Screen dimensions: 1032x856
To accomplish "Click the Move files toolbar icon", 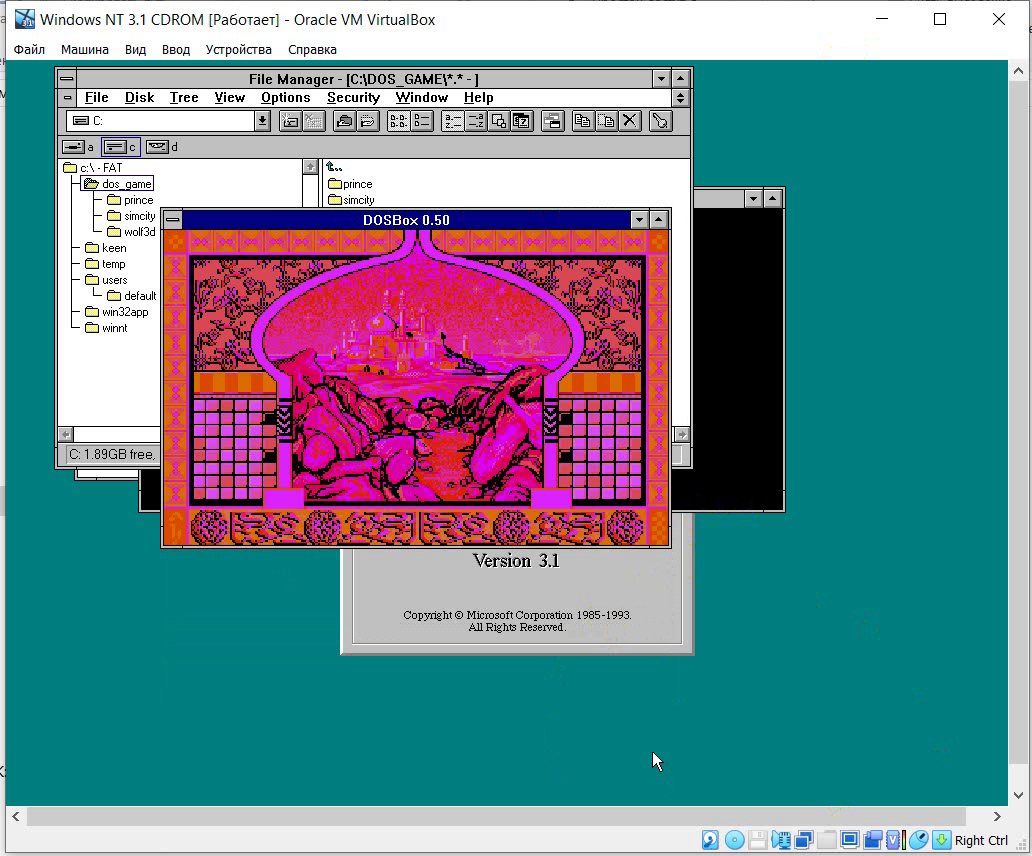I will 606,121.
